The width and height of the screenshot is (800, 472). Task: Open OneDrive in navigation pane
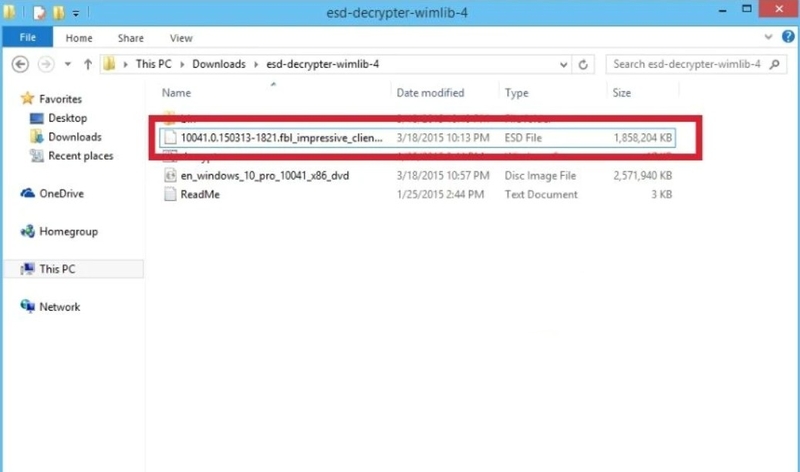click(x=61, y=193)
